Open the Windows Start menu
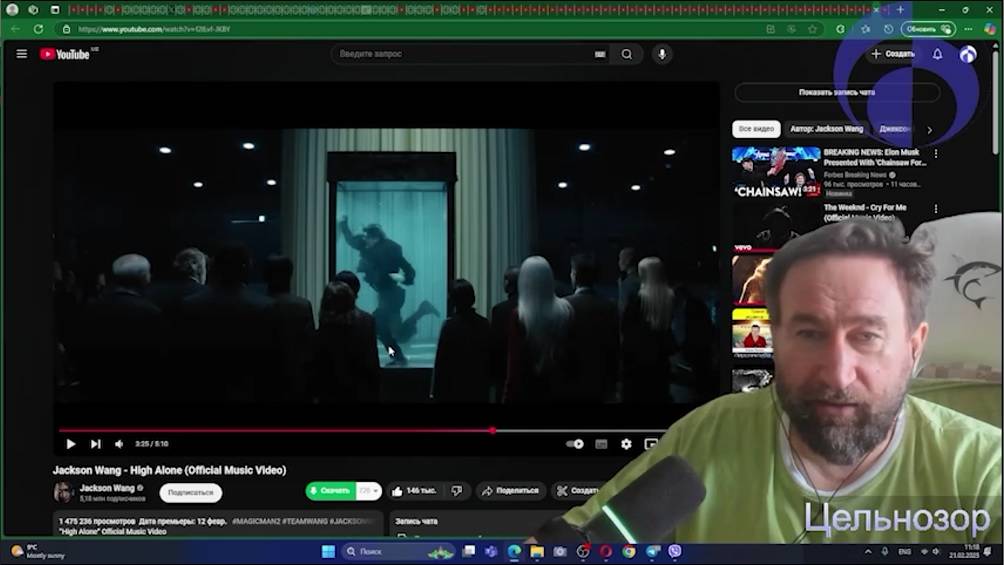 [328, 552]
